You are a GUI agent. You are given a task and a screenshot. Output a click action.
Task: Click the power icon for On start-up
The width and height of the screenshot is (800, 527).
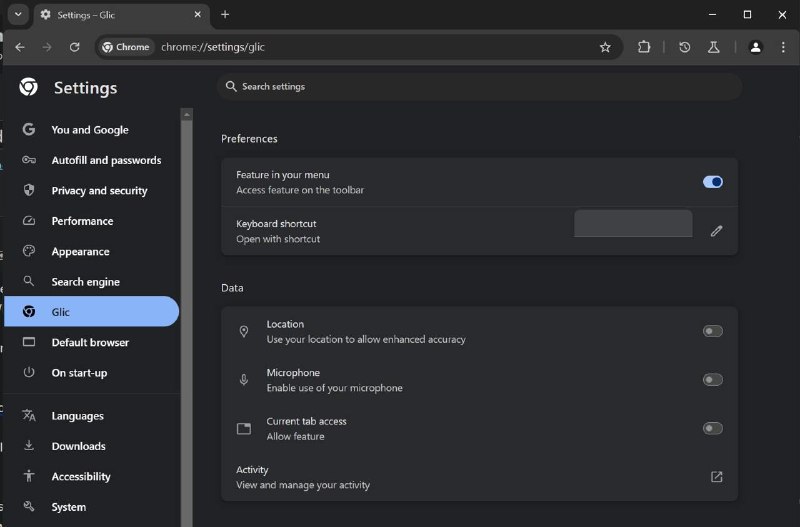click(29, 372)
